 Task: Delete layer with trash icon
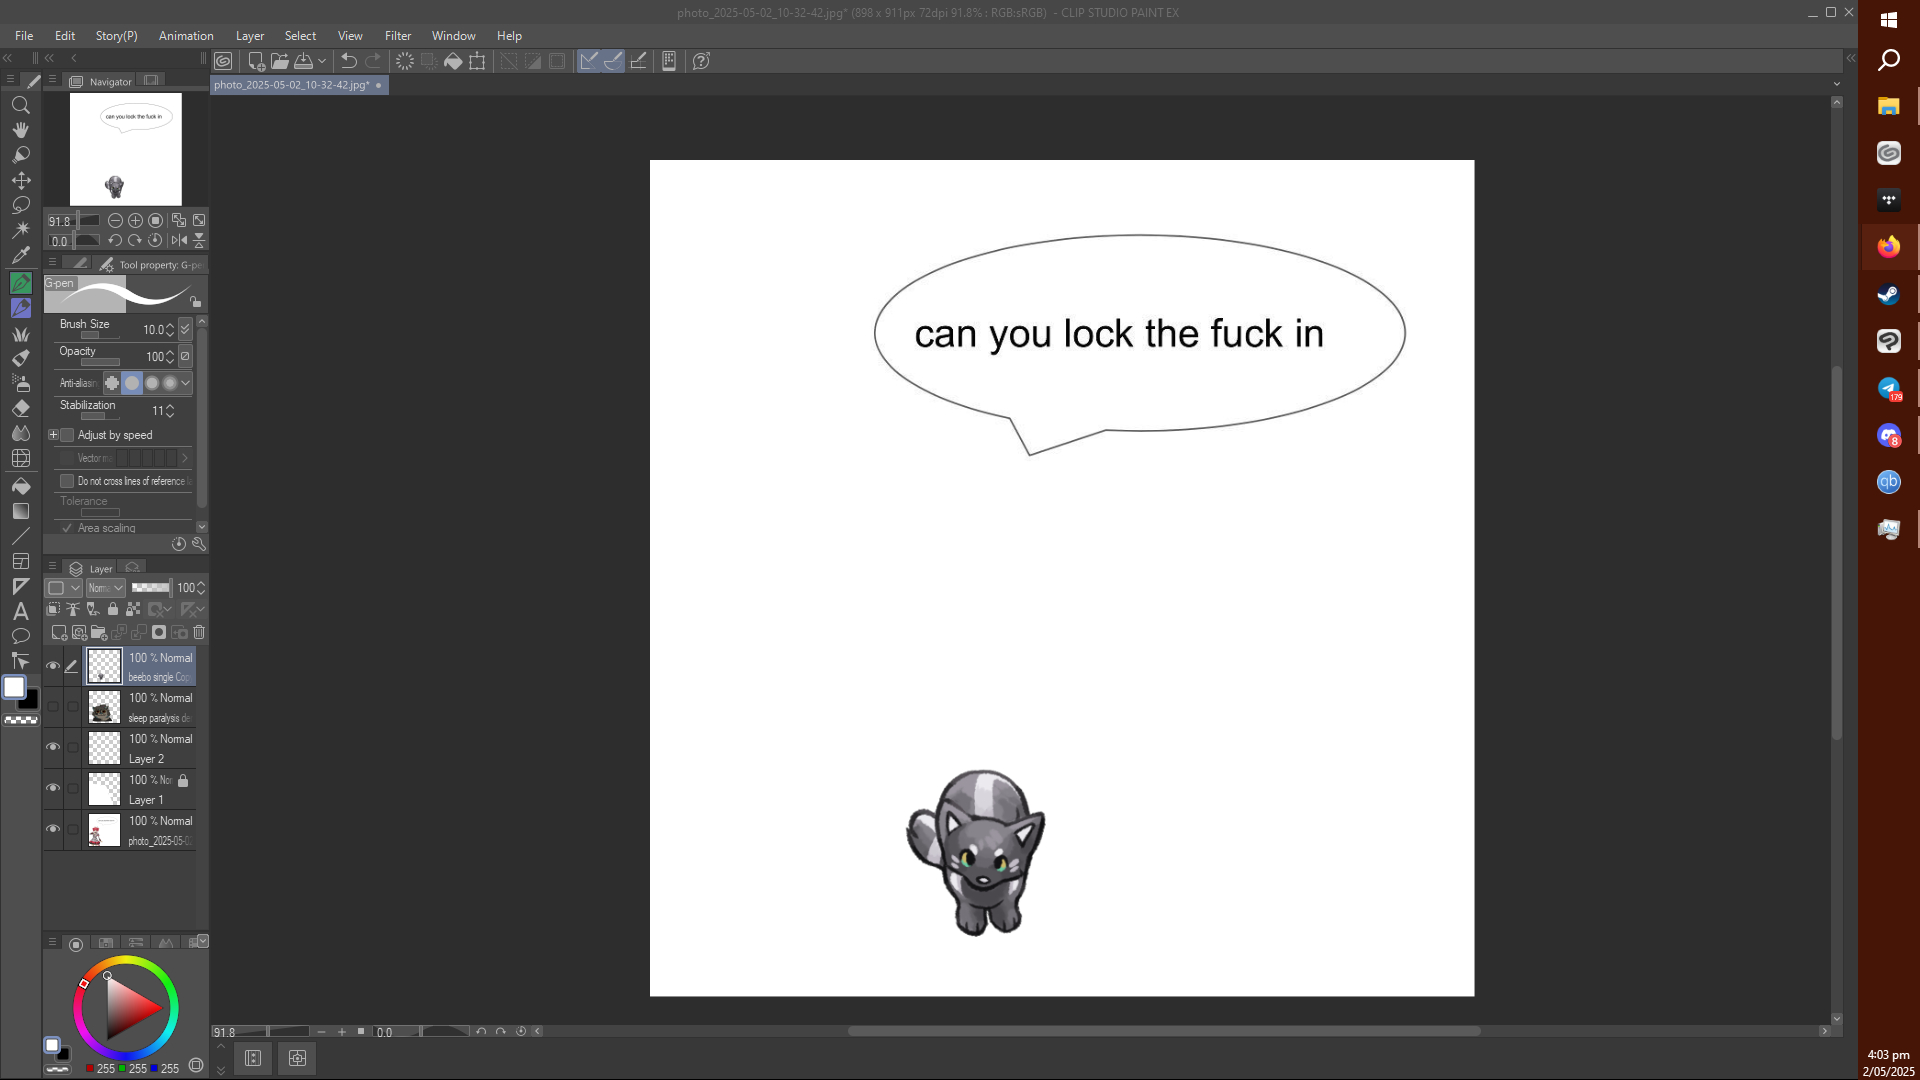tap(199, 632)
